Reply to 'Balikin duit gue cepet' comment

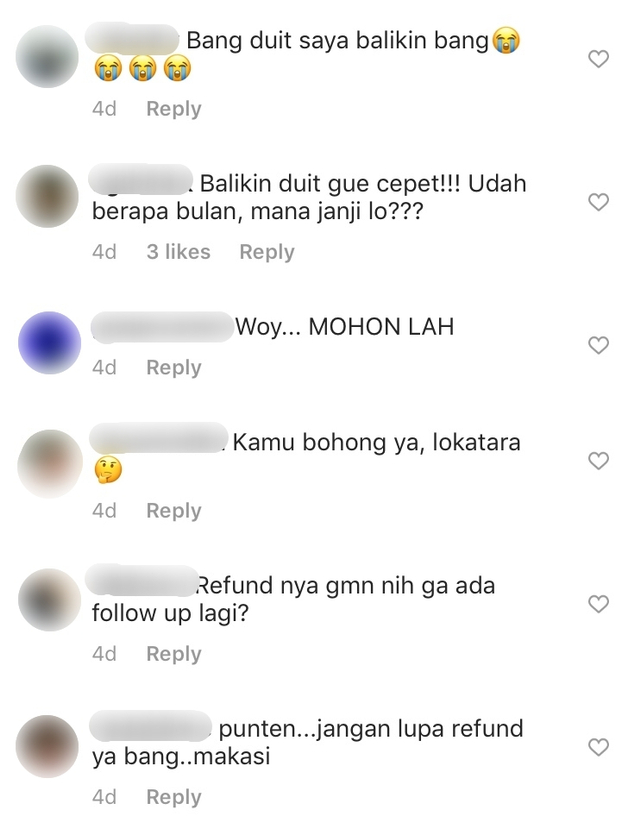tap(267, 252)
